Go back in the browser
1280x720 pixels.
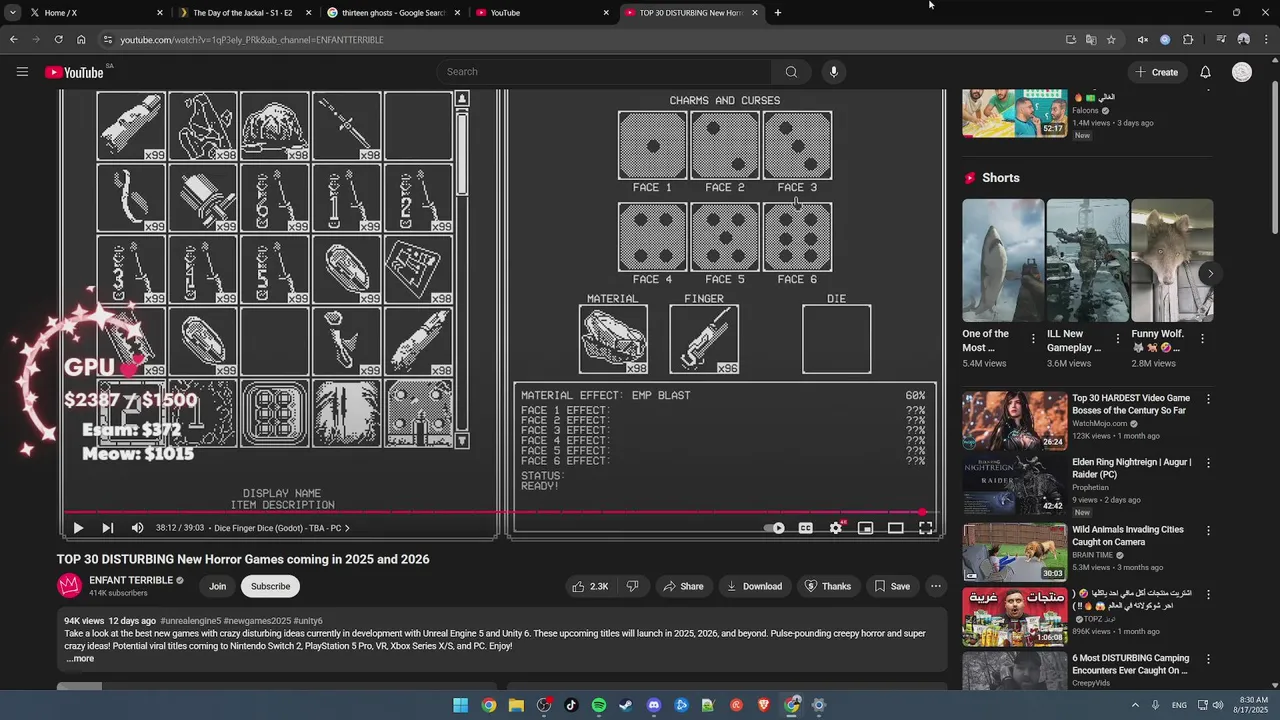click(14, 40)
